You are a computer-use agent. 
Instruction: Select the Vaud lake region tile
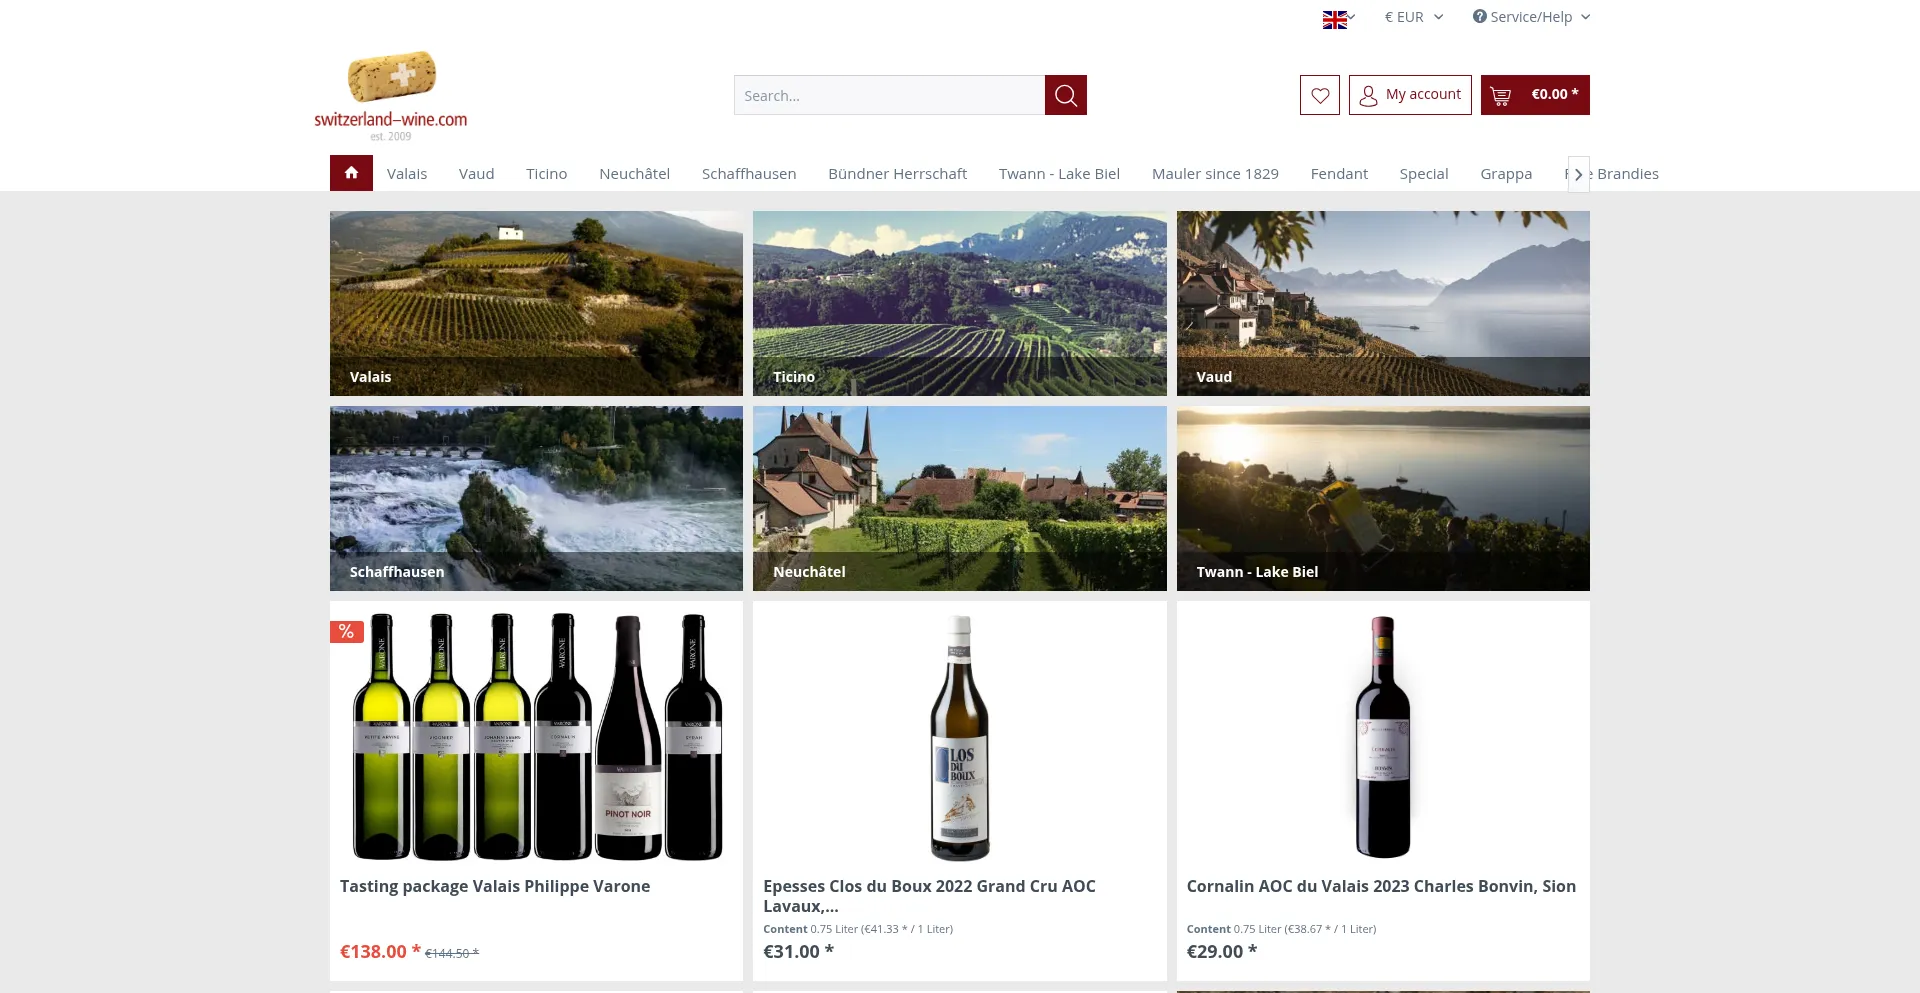(x=1382, y=303)
